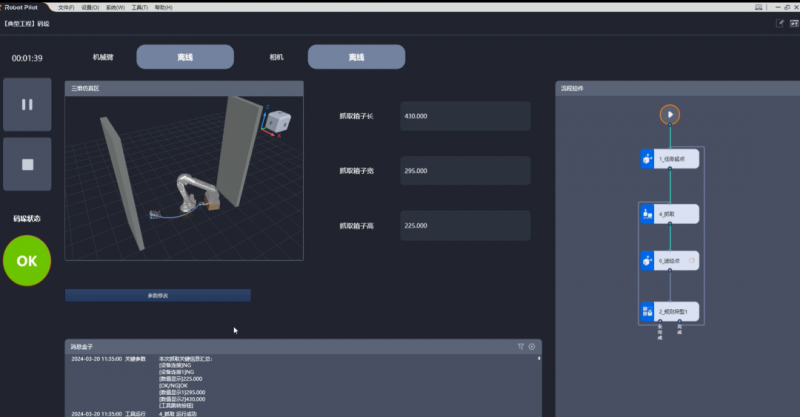Select the 4_抓取 node icon
Image resolution: width=800 pixels, height=417 pixels.
646,214
